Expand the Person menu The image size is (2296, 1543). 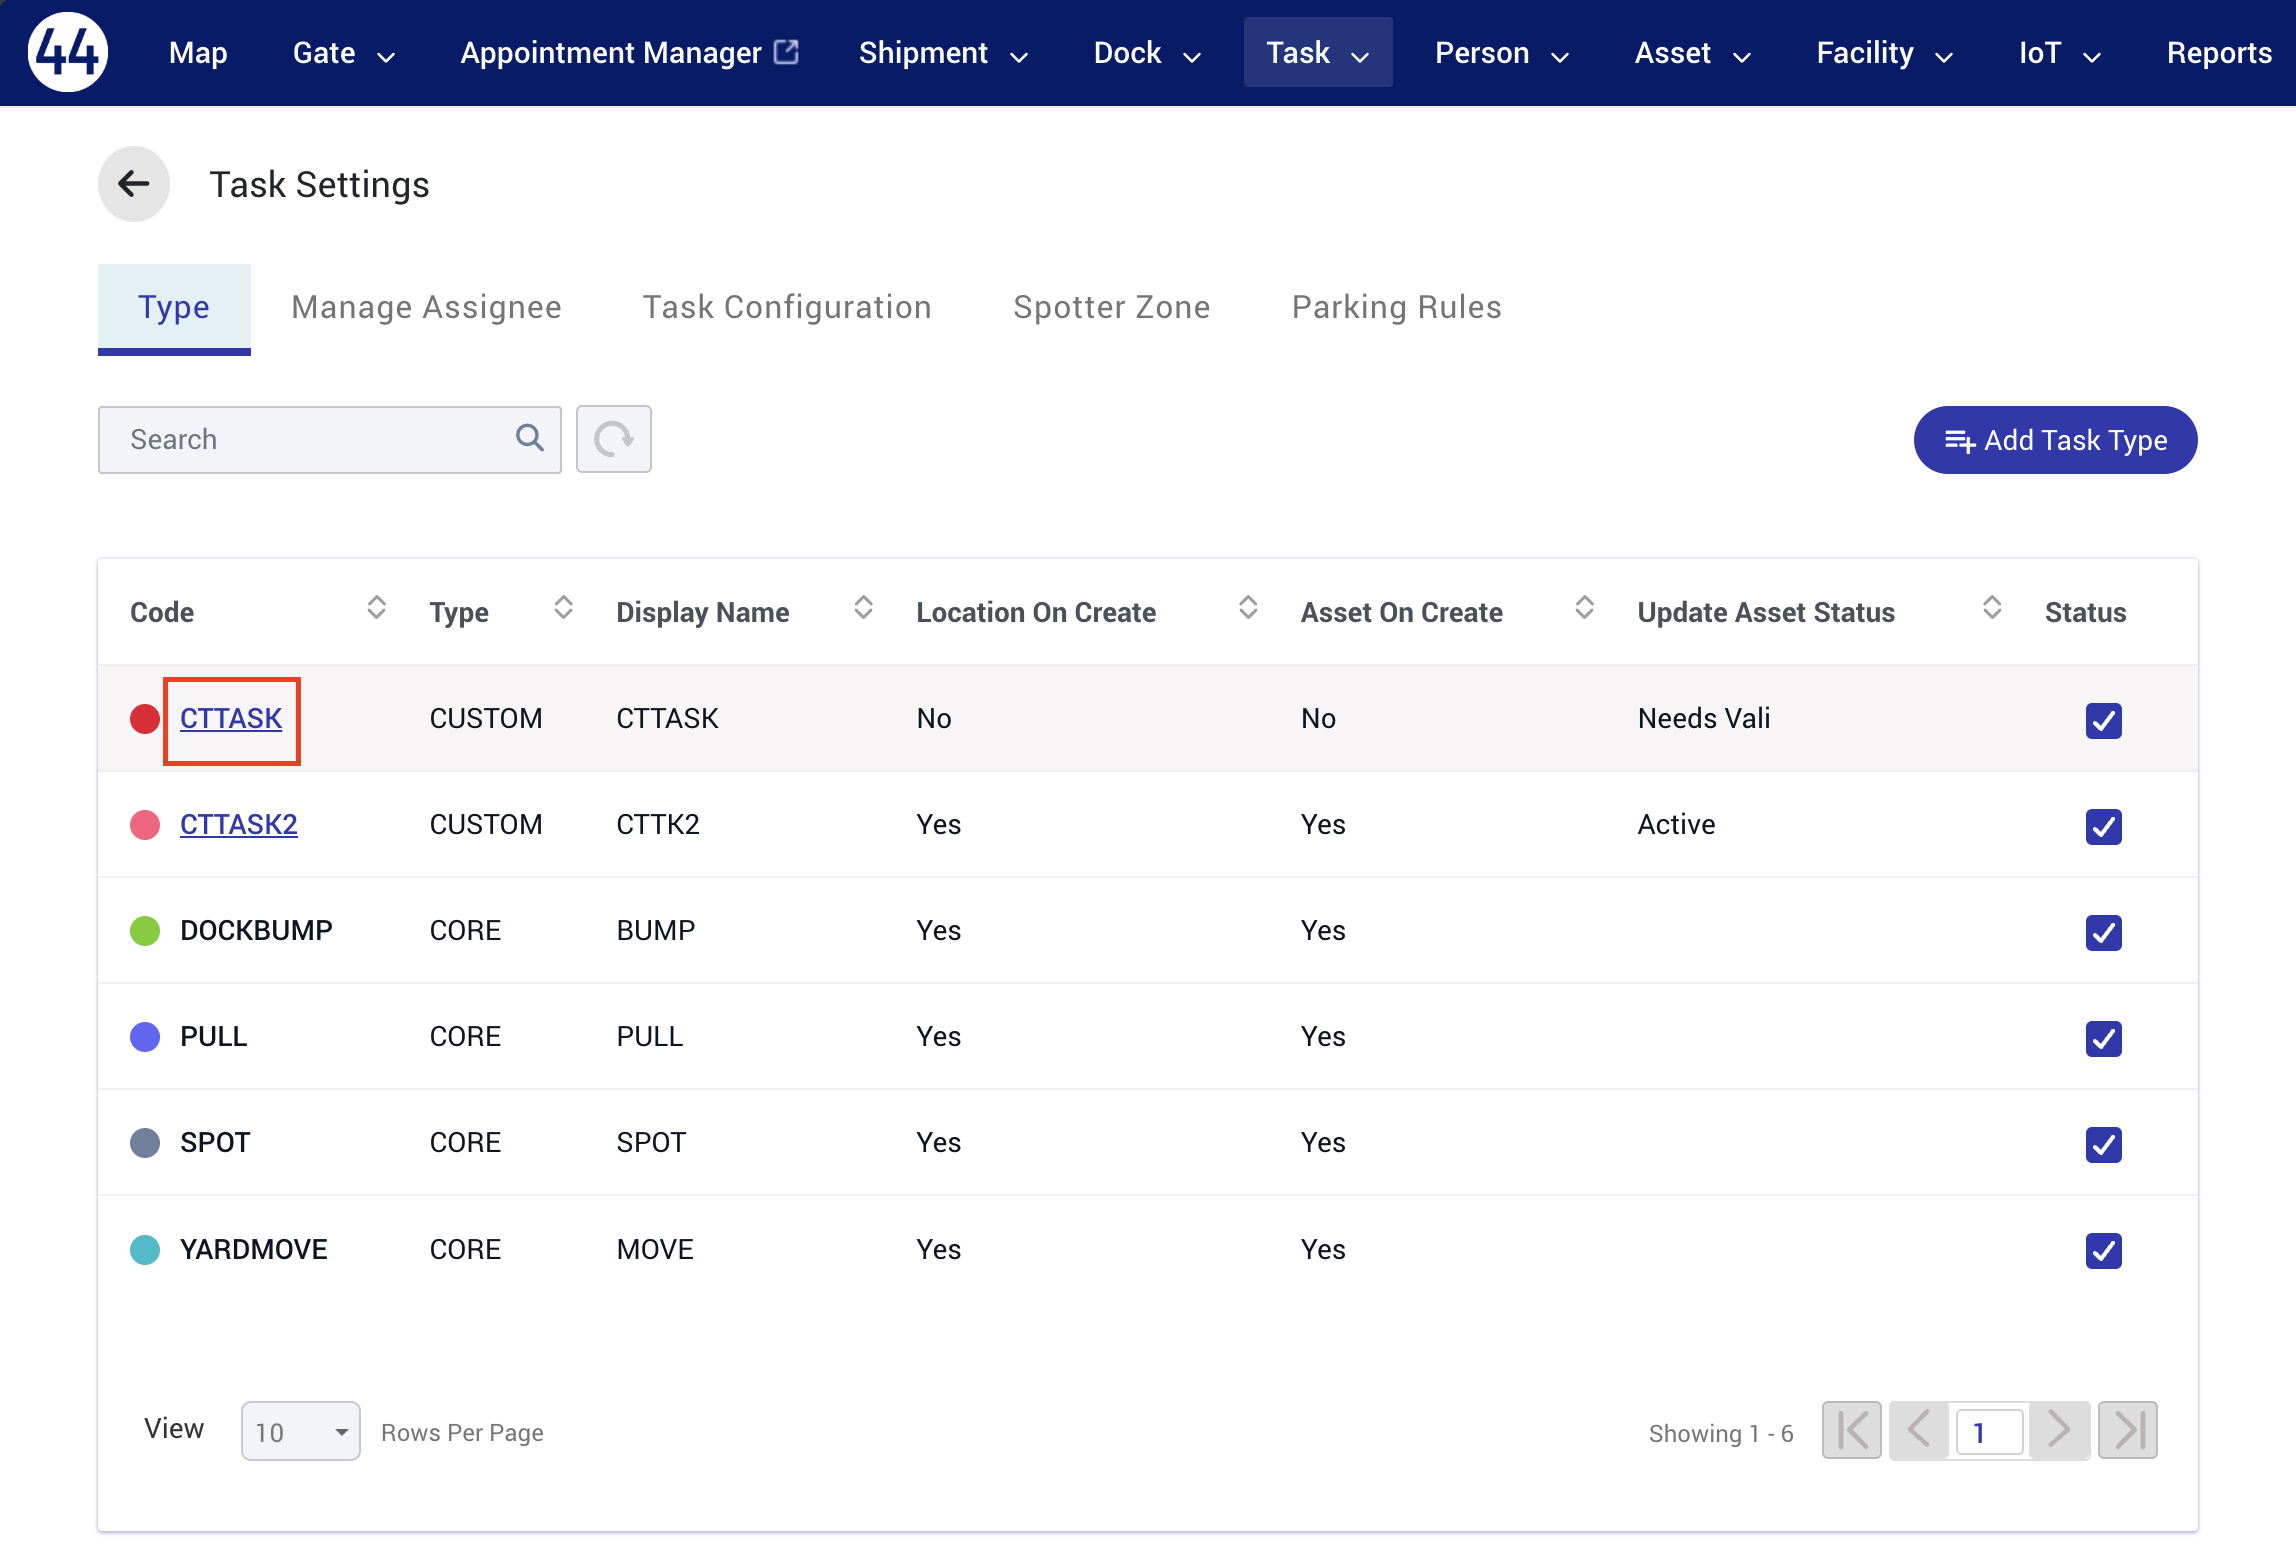1502,53
